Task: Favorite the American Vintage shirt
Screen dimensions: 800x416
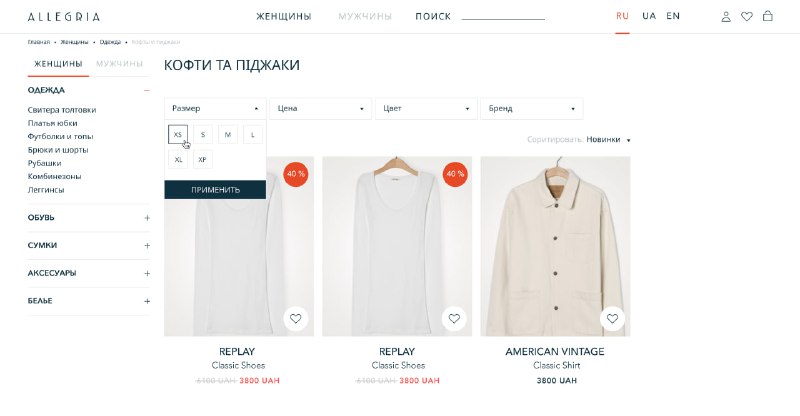Action: [x=612, y=319]
